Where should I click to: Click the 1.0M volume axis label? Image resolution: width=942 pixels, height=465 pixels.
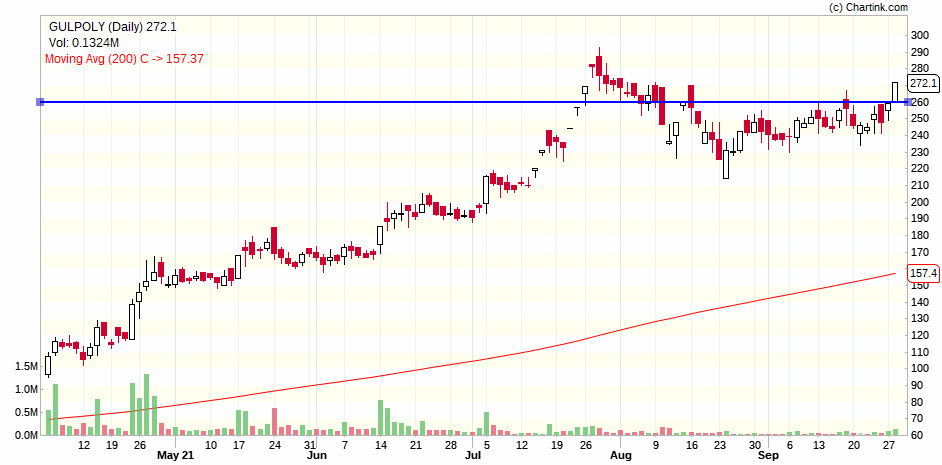(27, 389)
